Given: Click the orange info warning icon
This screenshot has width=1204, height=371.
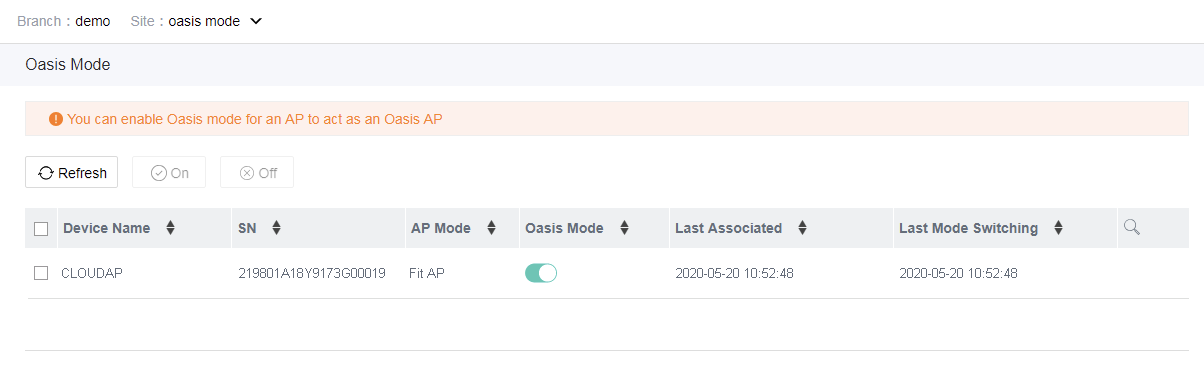Looking at the screenshot, I should 56,119.
